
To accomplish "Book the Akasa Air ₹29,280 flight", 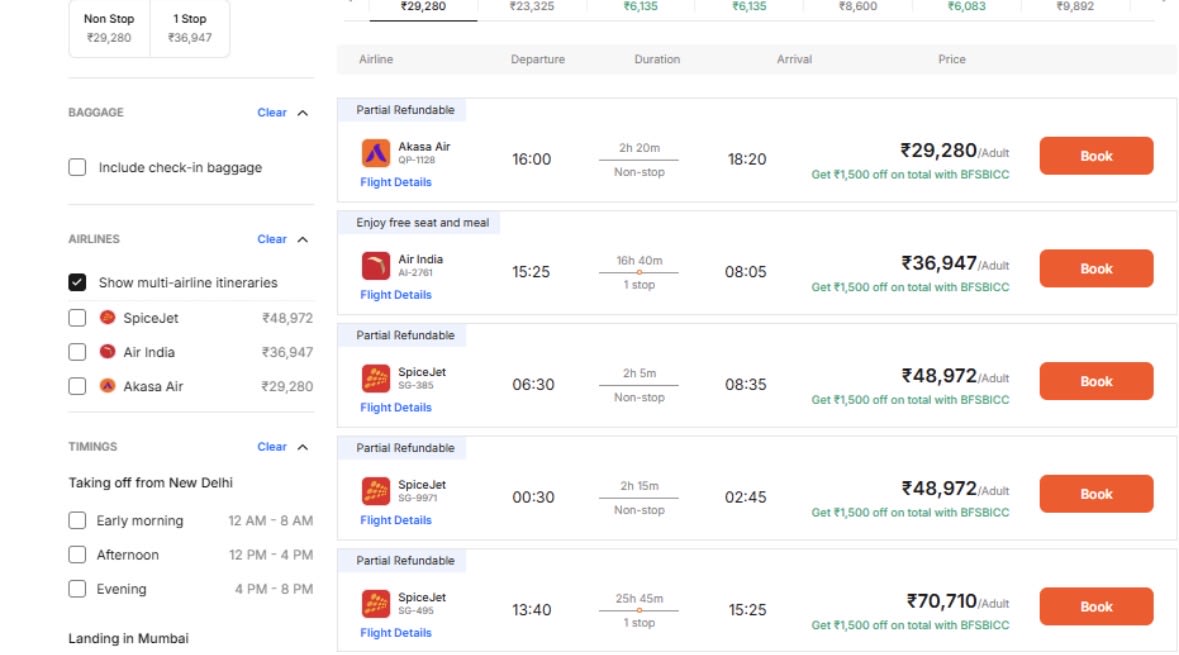I will [1096, 156].
